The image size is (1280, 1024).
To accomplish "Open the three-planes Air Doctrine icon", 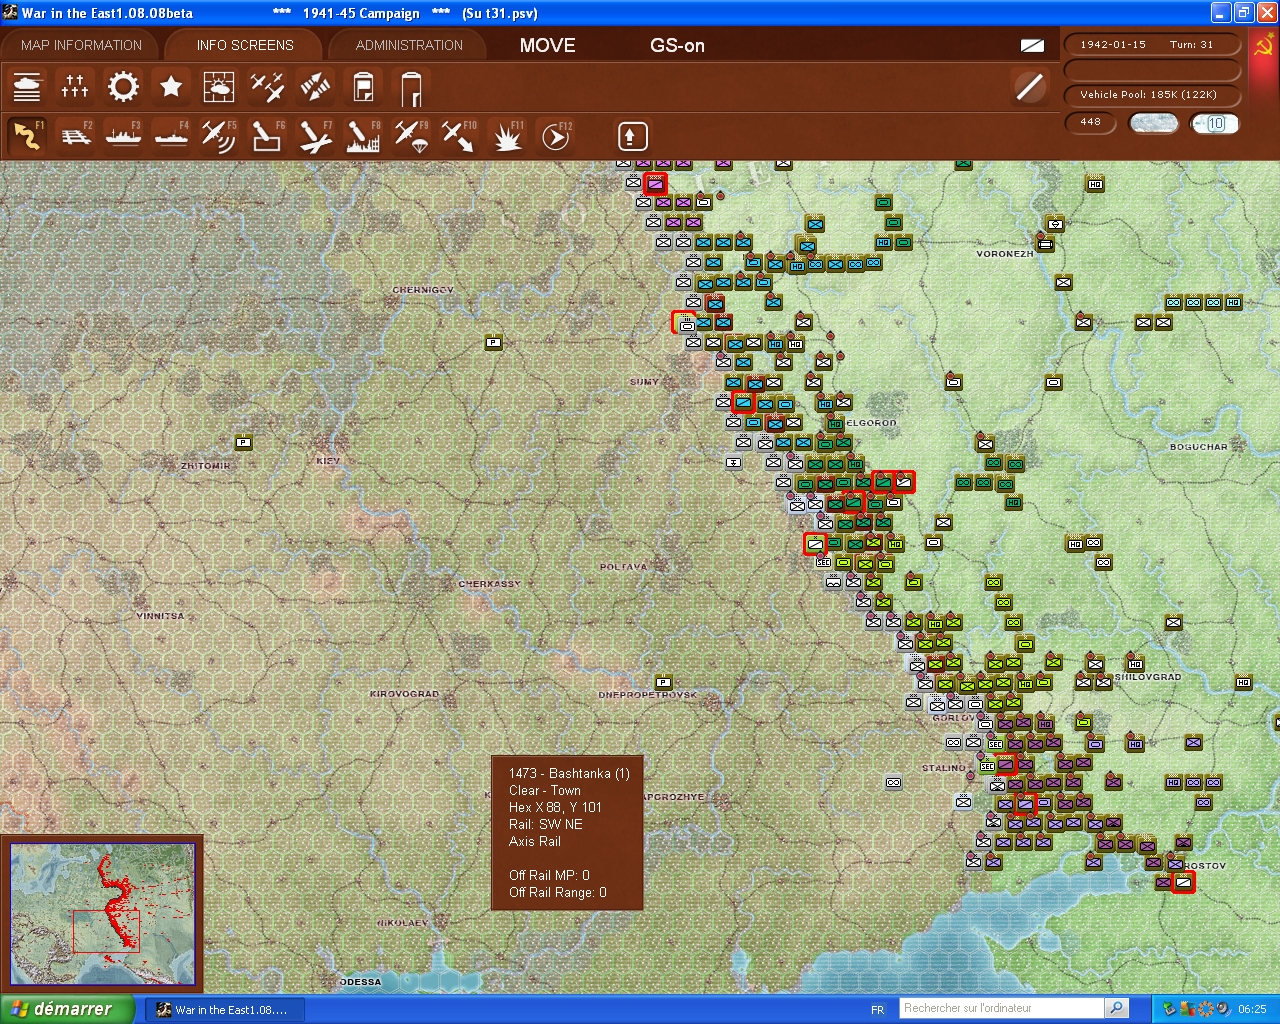I will 267,87.
